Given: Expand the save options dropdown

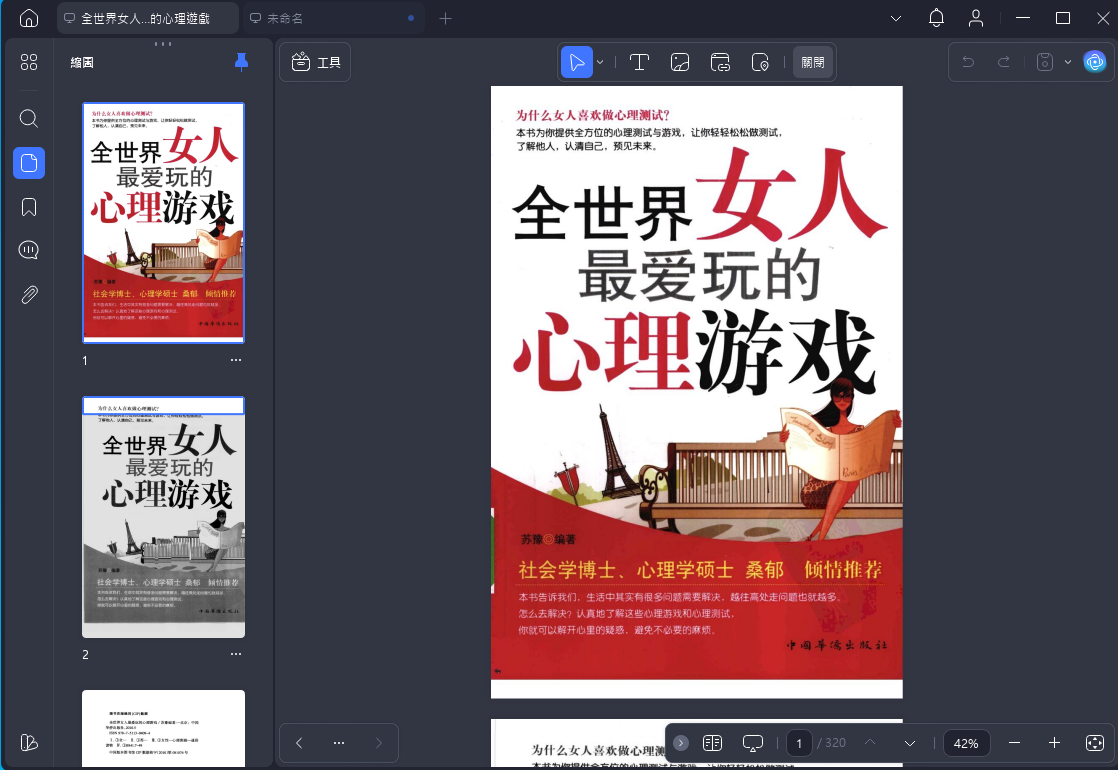Looking at the screenshot, I should coord(1067,62).
